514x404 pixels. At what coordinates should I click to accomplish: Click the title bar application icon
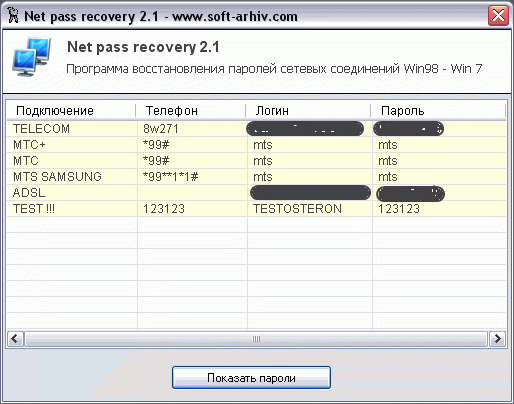pyautogui.click(x=13, y=15)
